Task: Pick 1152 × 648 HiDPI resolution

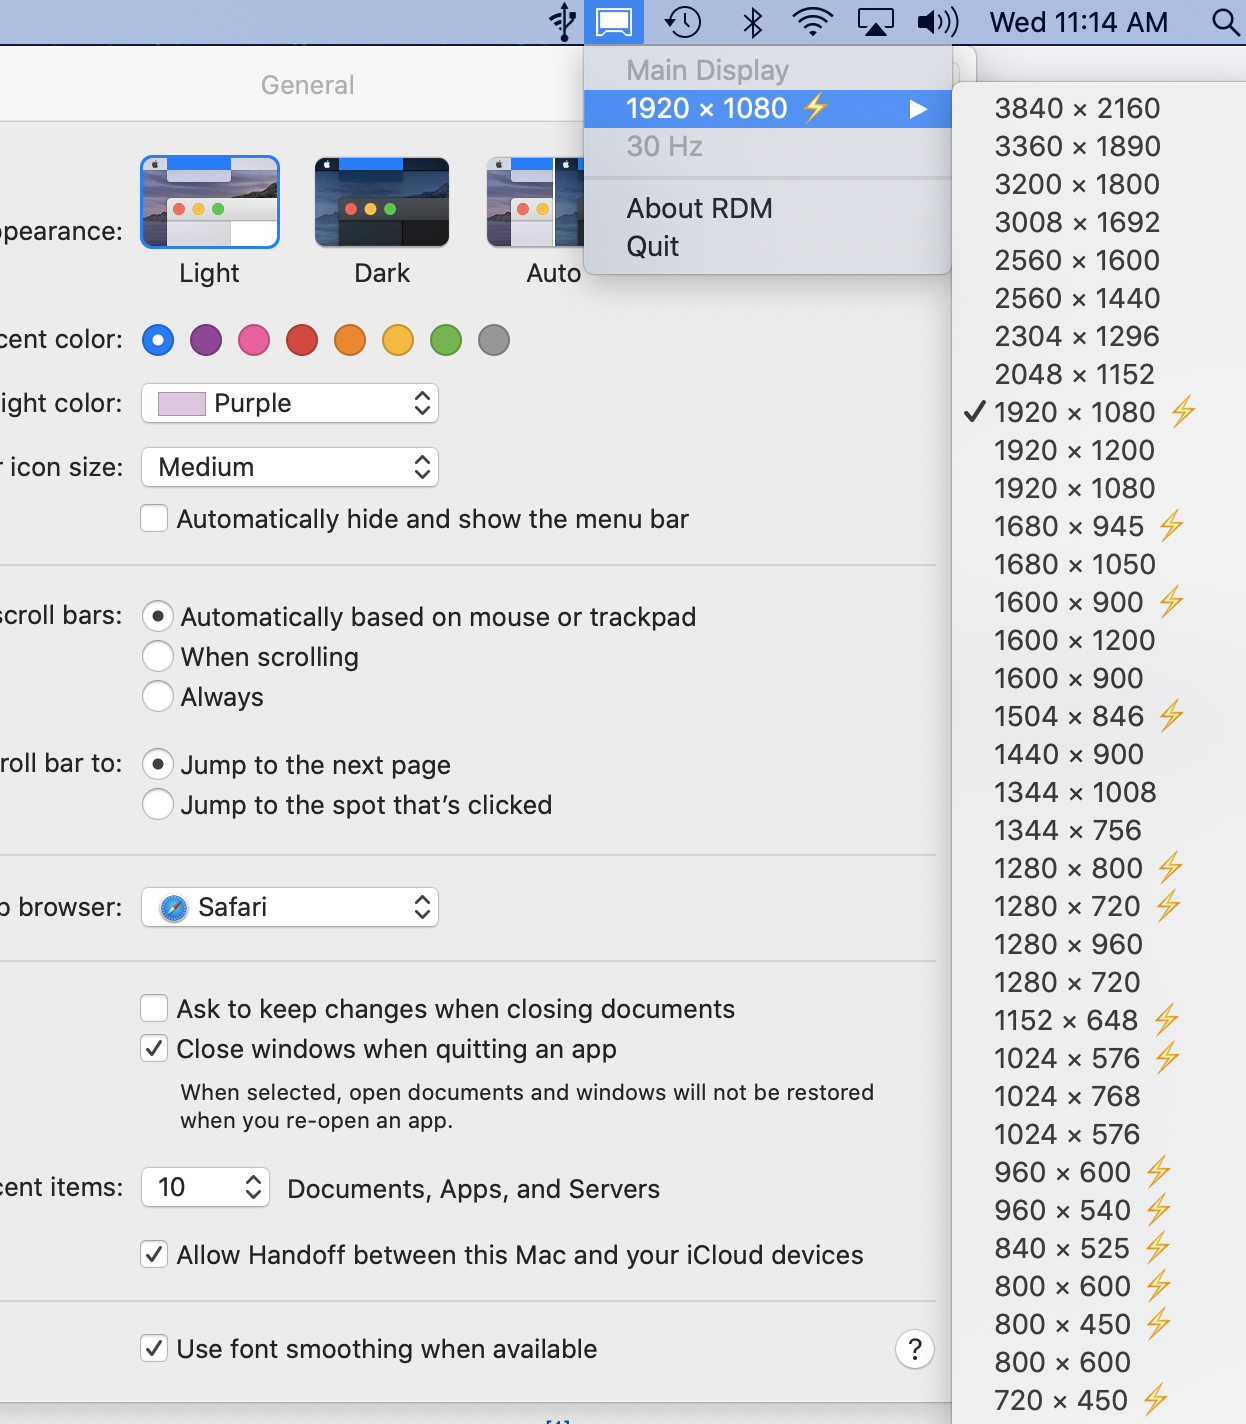Action: [1099, 1020]
